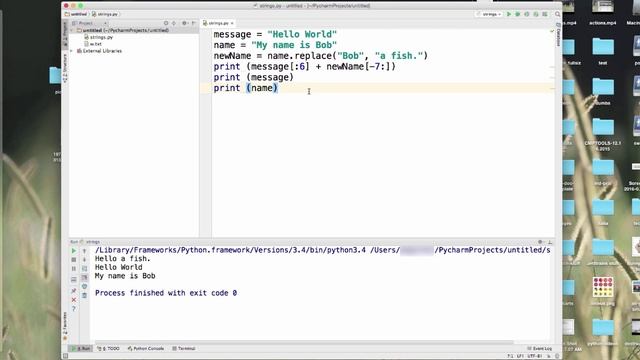Click the dump threads icon in the Run panel
This screenshot has height=360, width=640.
pyautogui.click(x=74, y=280)
